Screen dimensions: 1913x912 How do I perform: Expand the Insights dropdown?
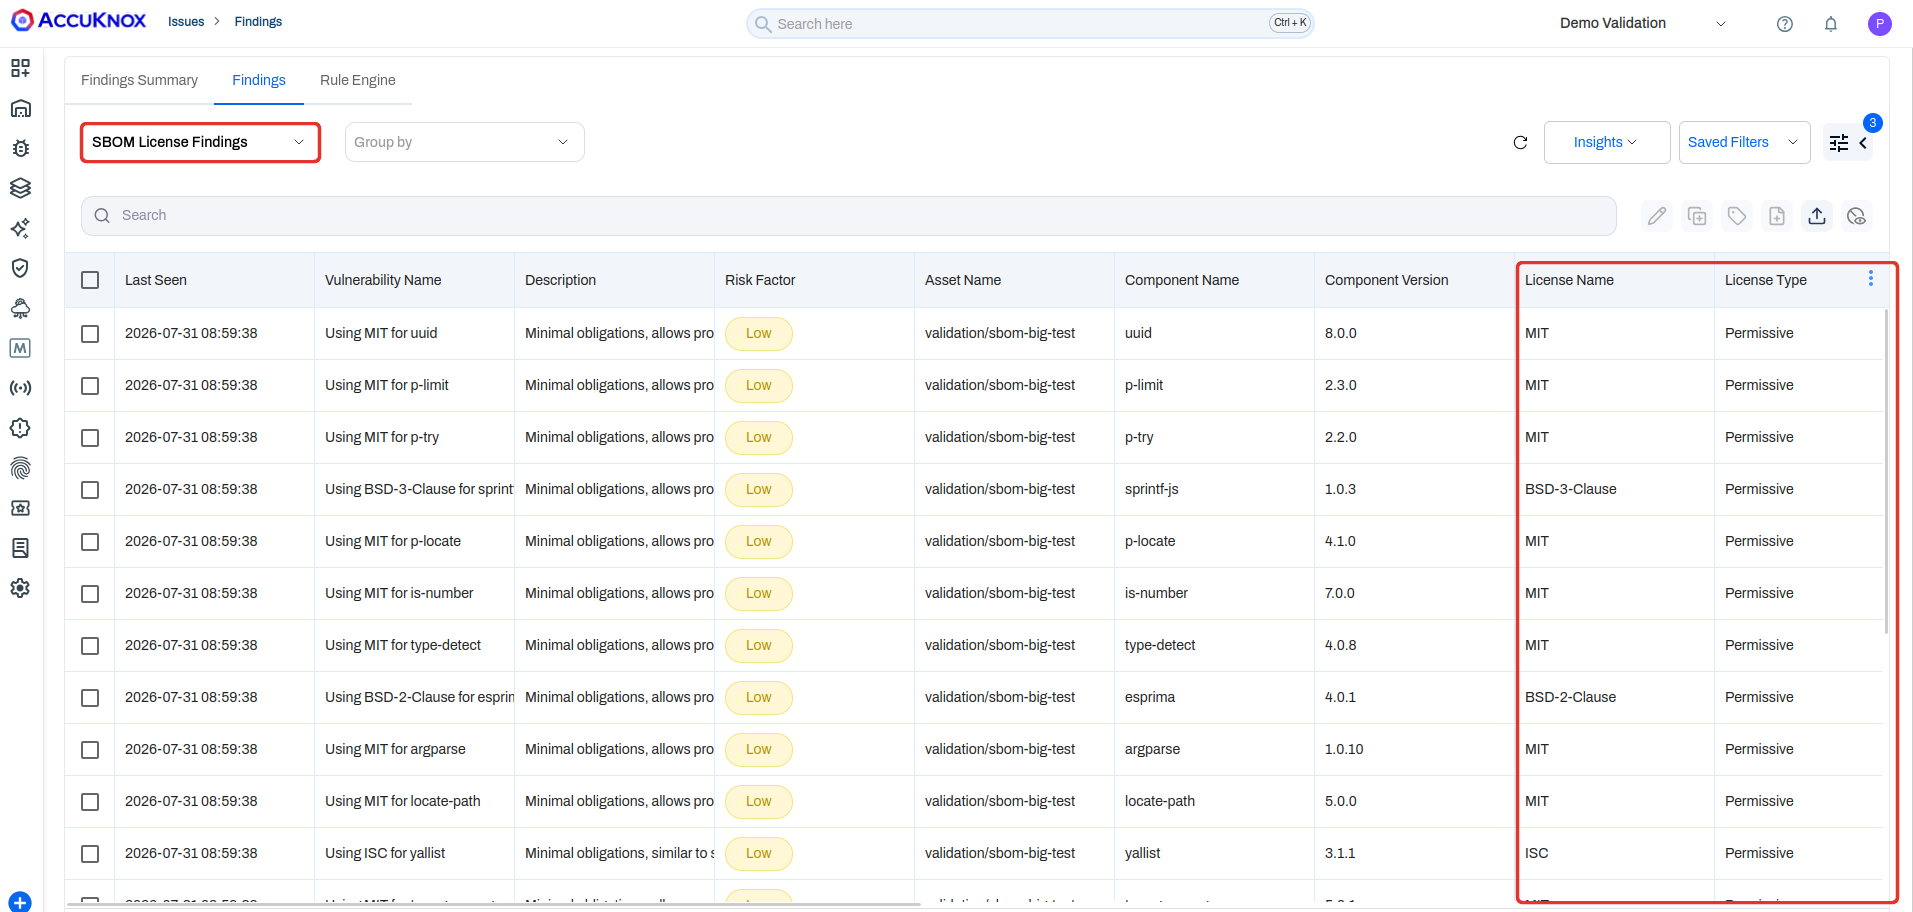1606,142
